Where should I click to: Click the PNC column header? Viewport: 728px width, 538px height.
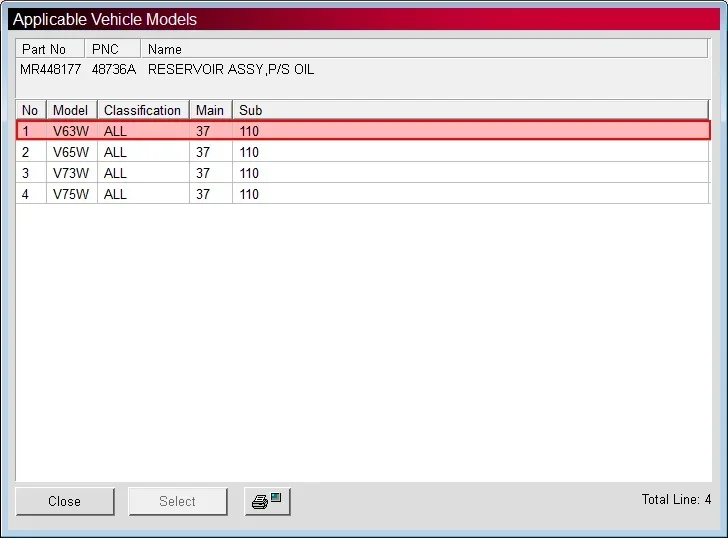[x=113, y=49]
